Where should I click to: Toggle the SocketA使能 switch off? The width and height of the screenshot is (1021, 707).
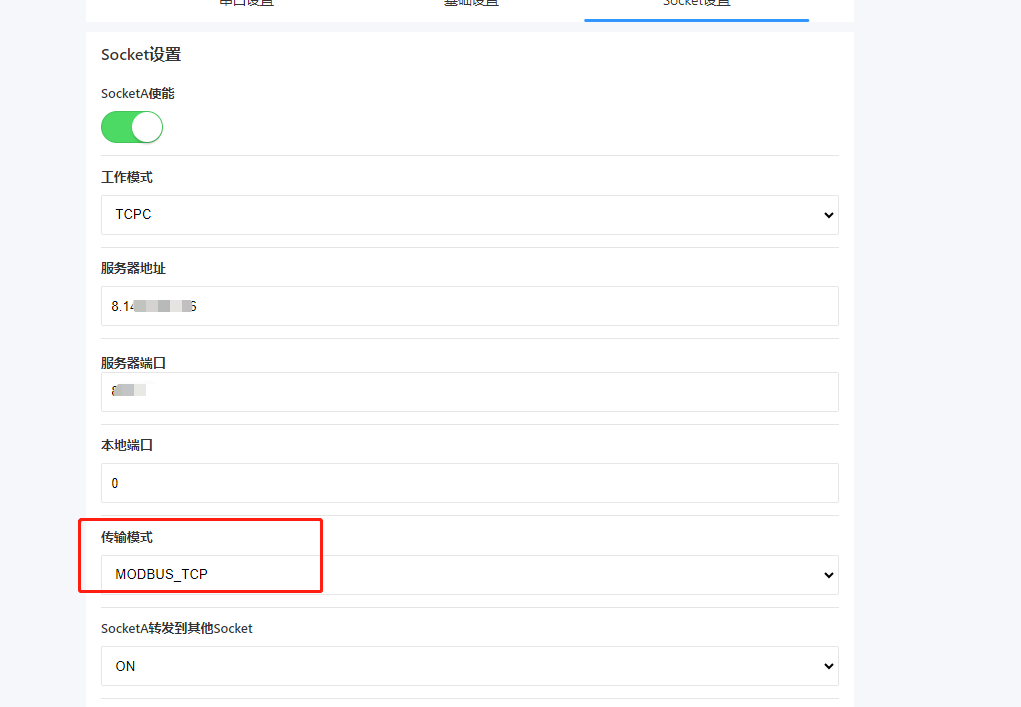click(x=131, y=127)
